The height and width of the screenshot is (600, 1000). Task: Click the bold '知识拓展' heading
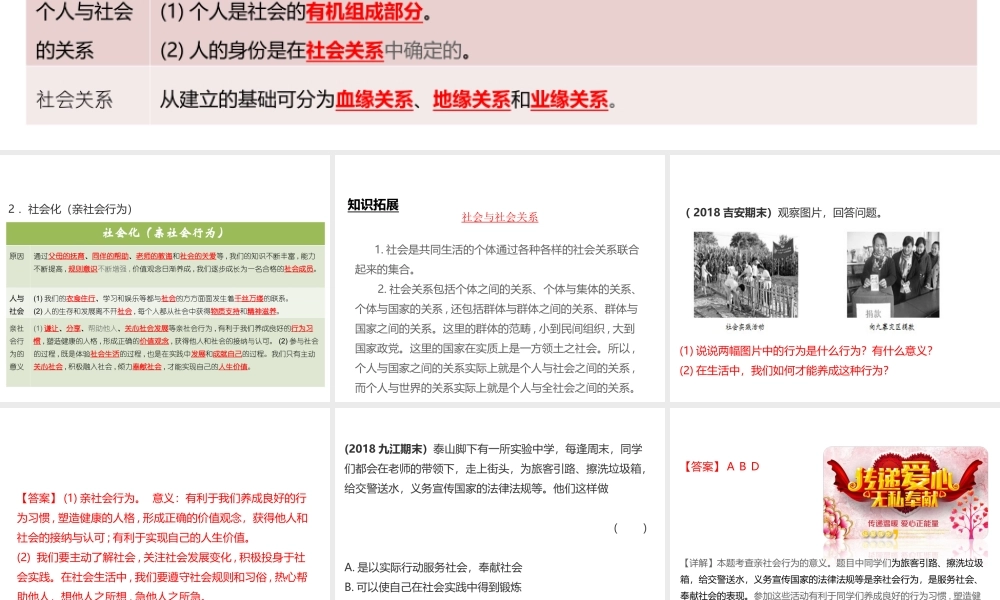[x=373, y=205]
